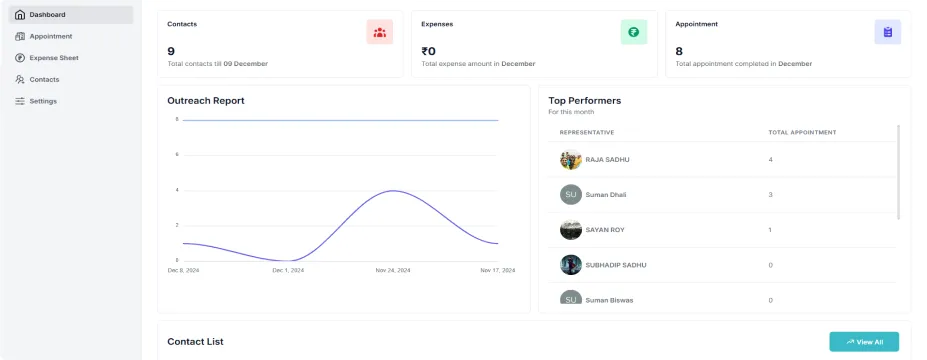The image size is (927, 360).
Task: Click RAJA SADHU's avatar photo
Action: 571,160
